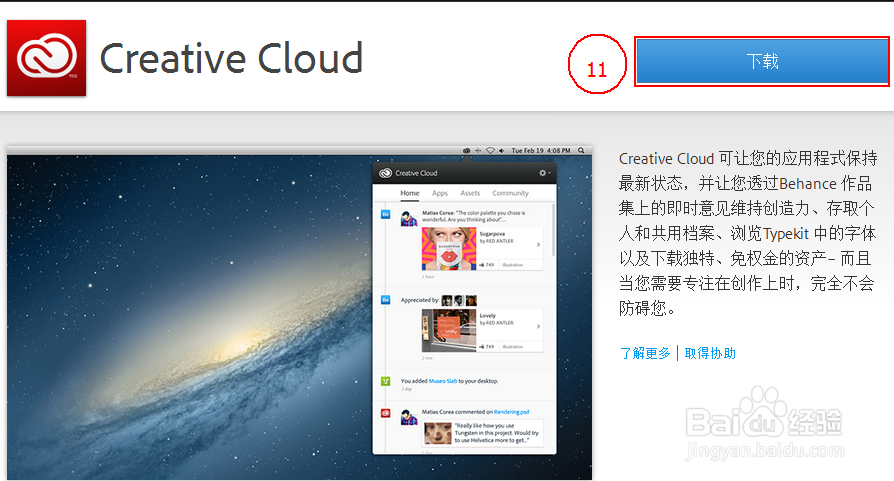The width and height of the screenshot is (894, 481).
Task: Click the Tue Feb 19 4:08 PM clock
Action: [x=541, y=150]
